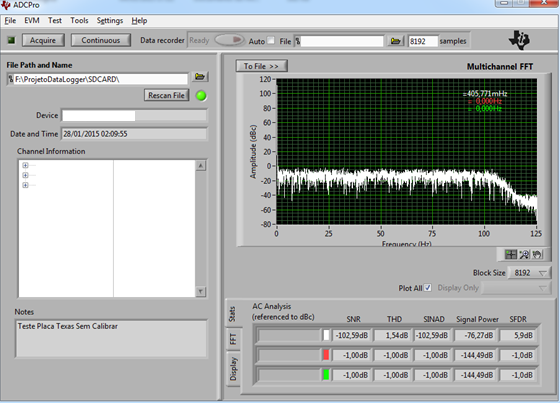The height and width of the screenshot is (403, 560).
Task: Uncheck the Plot All checkbox
Action: pos(428,288)
